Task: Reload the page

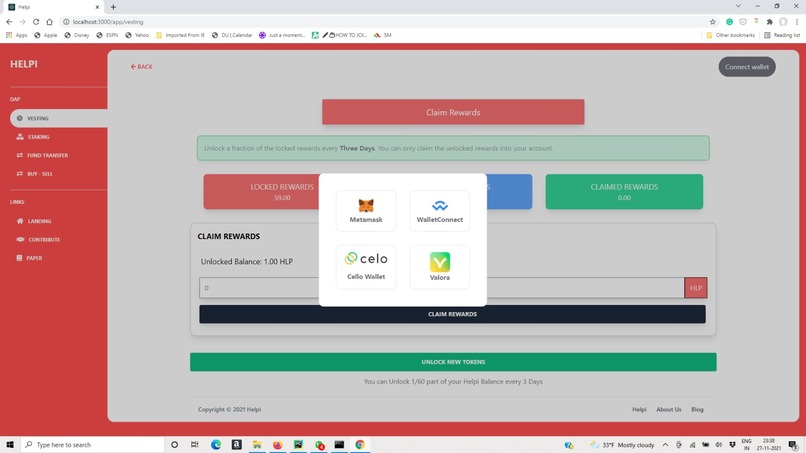Action: tap(36, 22)
